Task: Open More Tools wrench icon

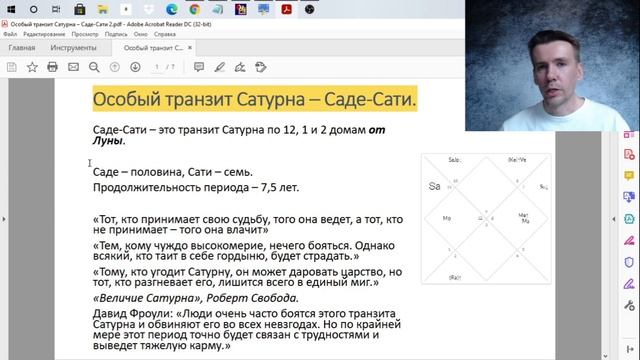Action: [x=629, y=305]
